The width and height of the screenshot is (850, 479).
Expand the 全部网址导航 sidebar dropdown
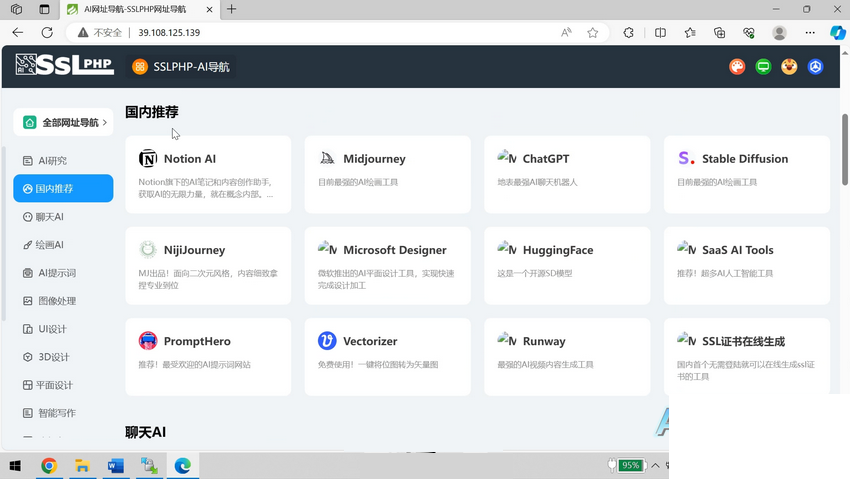[63, 122]
